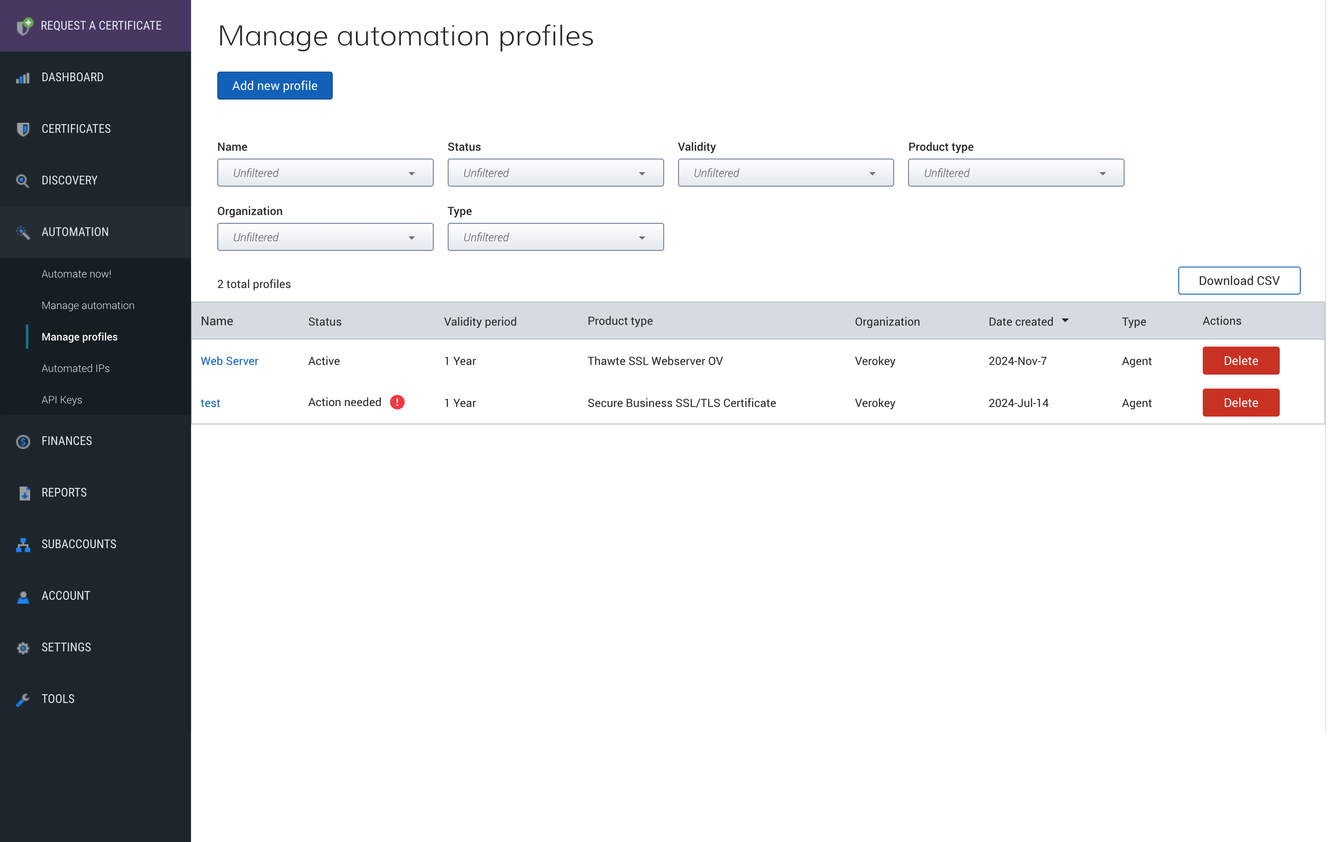Viewport: 1344px width, 842px height.
Task: Click the Tools wrench icon at sidebar bottom
Action: pyautogui.click(x=22, y=698)
